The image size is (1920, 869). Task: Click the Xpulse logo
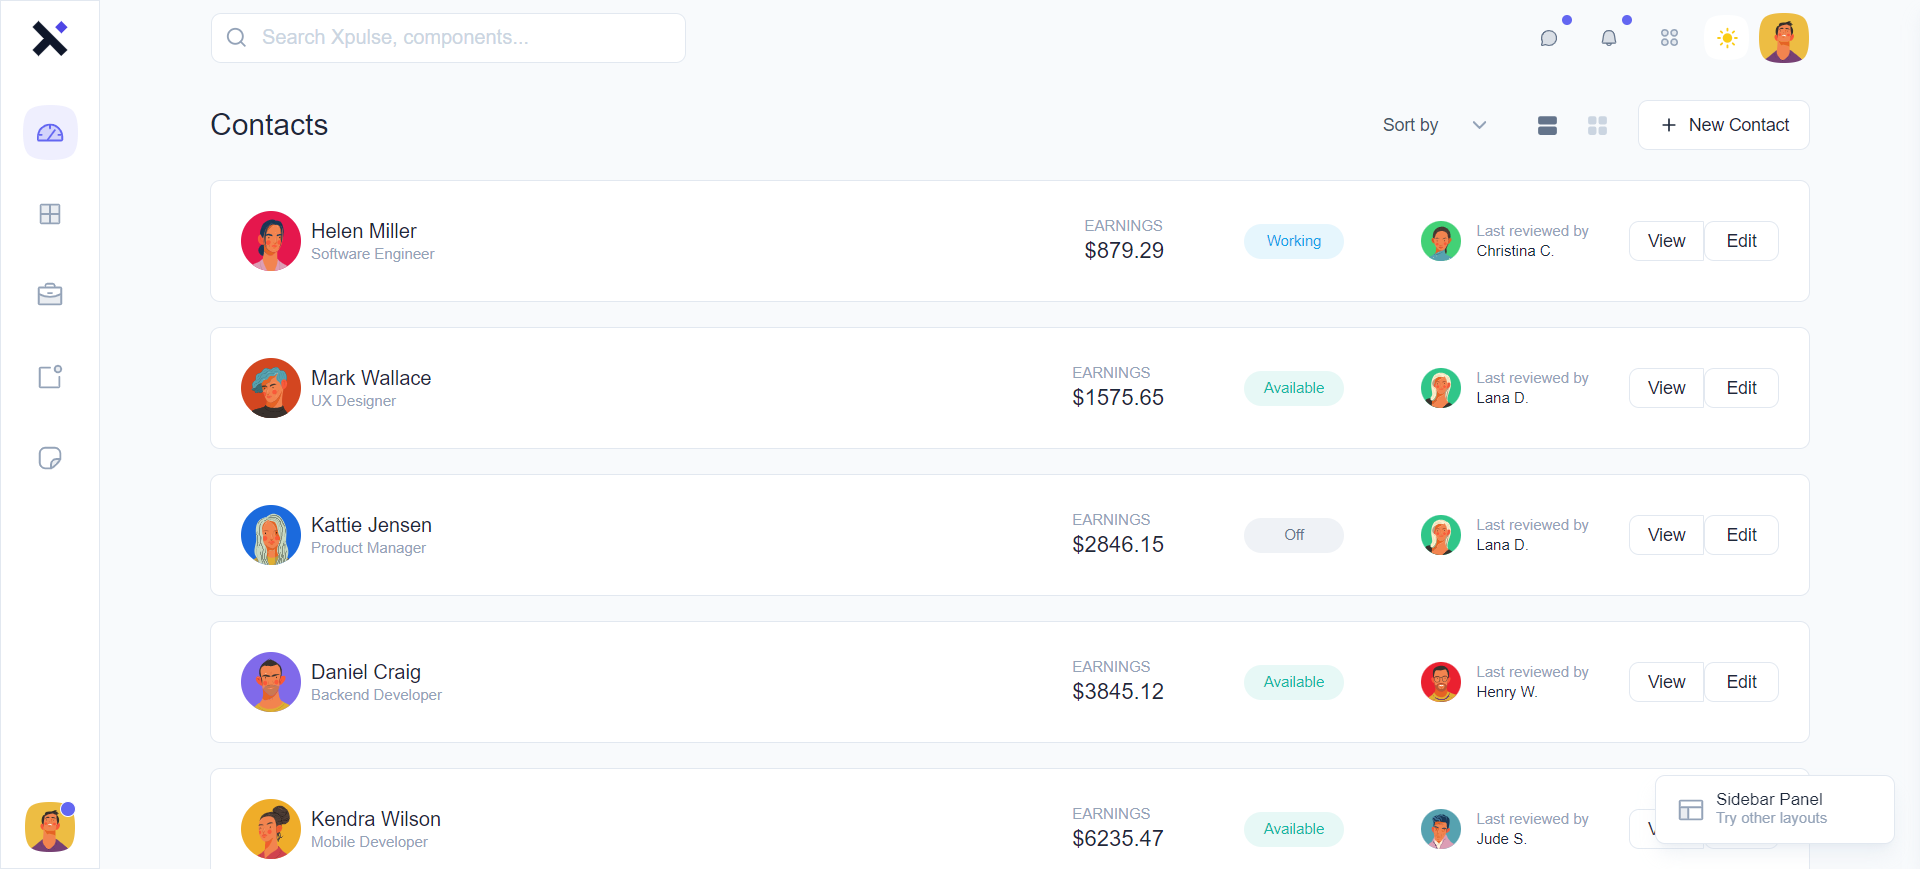point(50,38)
